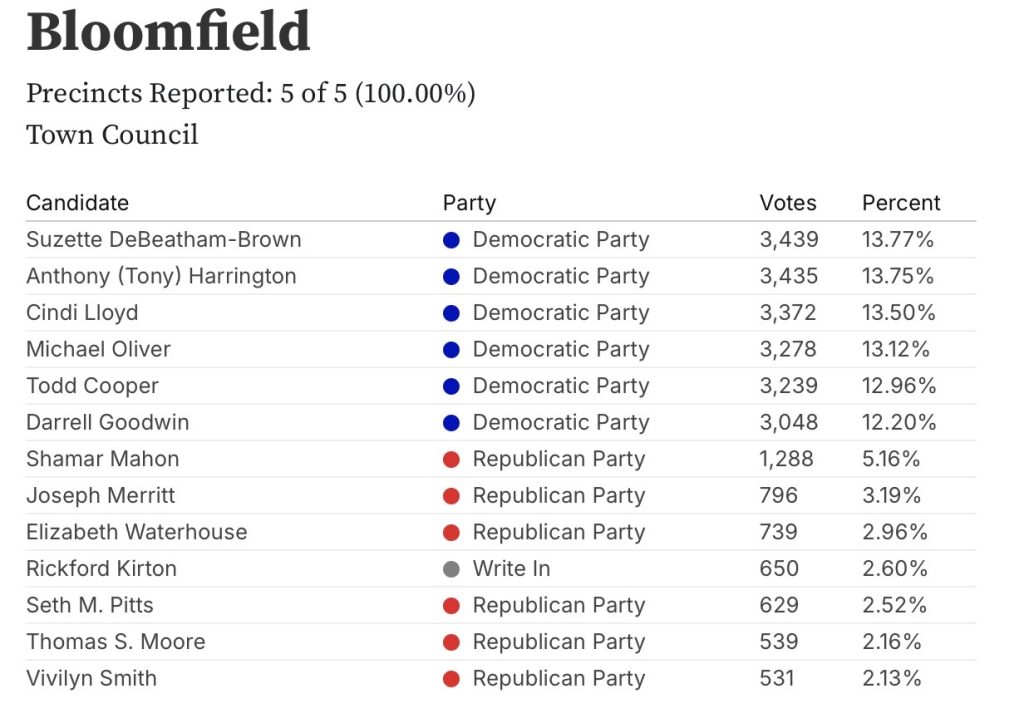Click Thomas S. Moore's 2.16% percent value
Screen dimensions: 1024x723
click(891, 642)
